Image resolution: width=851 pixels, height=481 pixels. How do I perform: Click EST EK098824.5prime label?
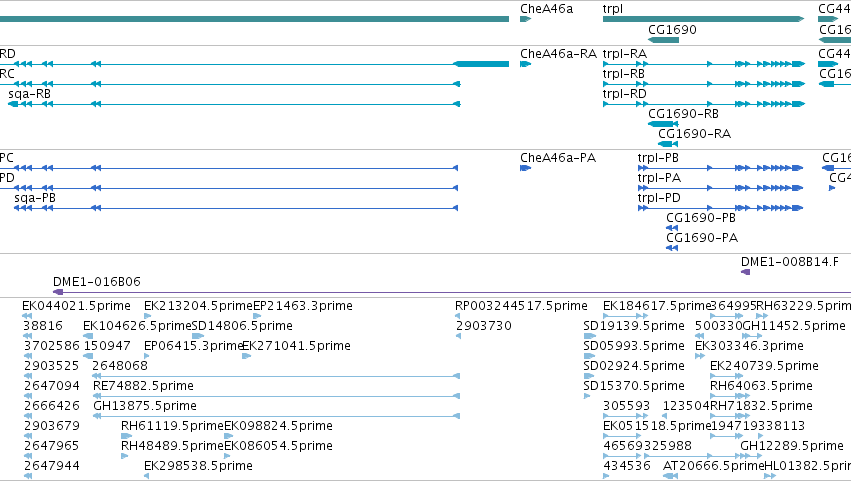pos(278,426)
